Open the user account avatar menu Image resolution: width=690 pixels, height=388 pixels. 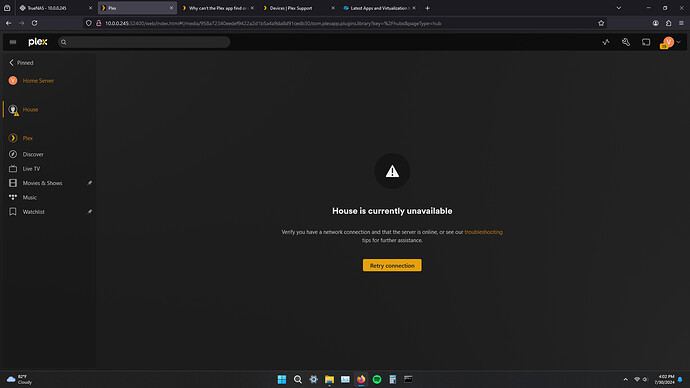pyautogui.click(x=669, y=42)
